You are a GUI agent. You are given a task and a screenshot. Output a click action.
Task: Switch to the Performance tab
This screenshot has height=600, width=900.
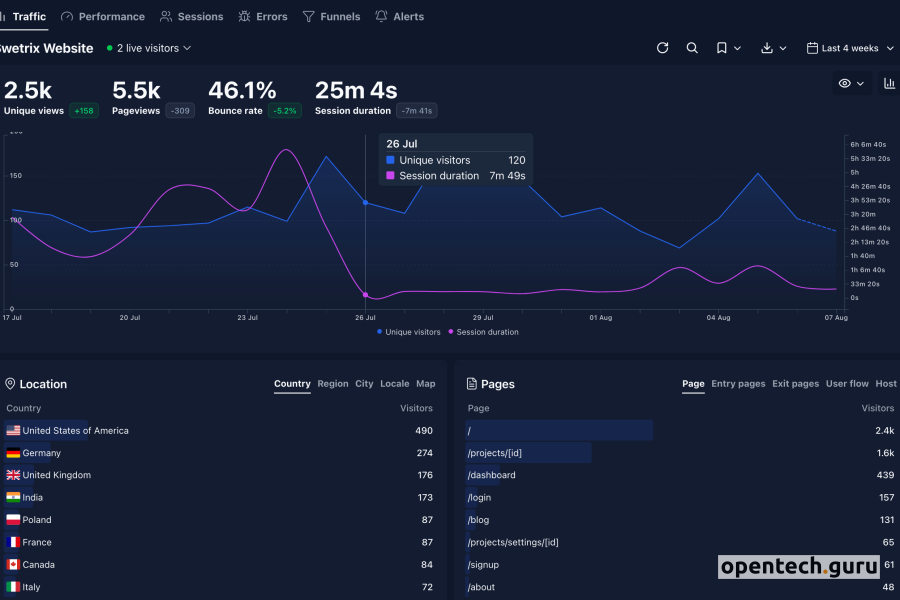pyautogui.click(x=103, y=17)
